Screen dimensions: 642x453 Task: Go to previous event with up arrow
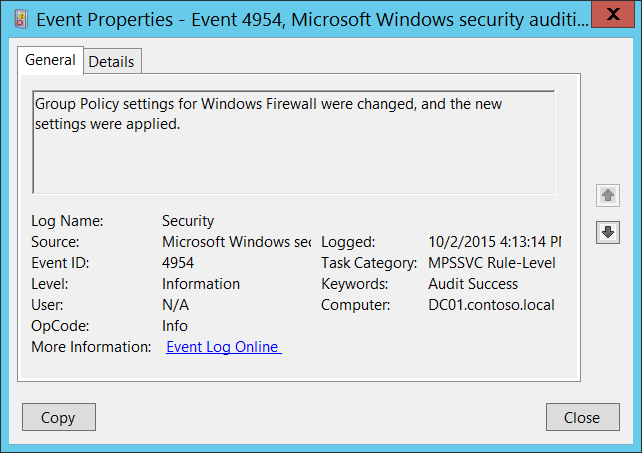(x=607, y=195)
